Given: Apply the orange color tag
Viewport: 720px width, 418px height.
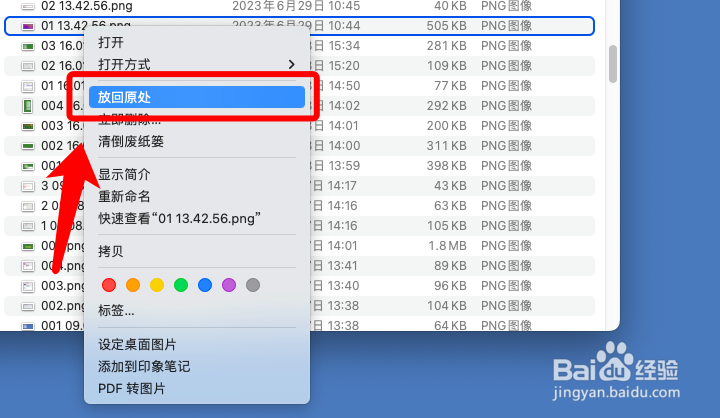Looking at the screenshot, I should pos(133,285).
